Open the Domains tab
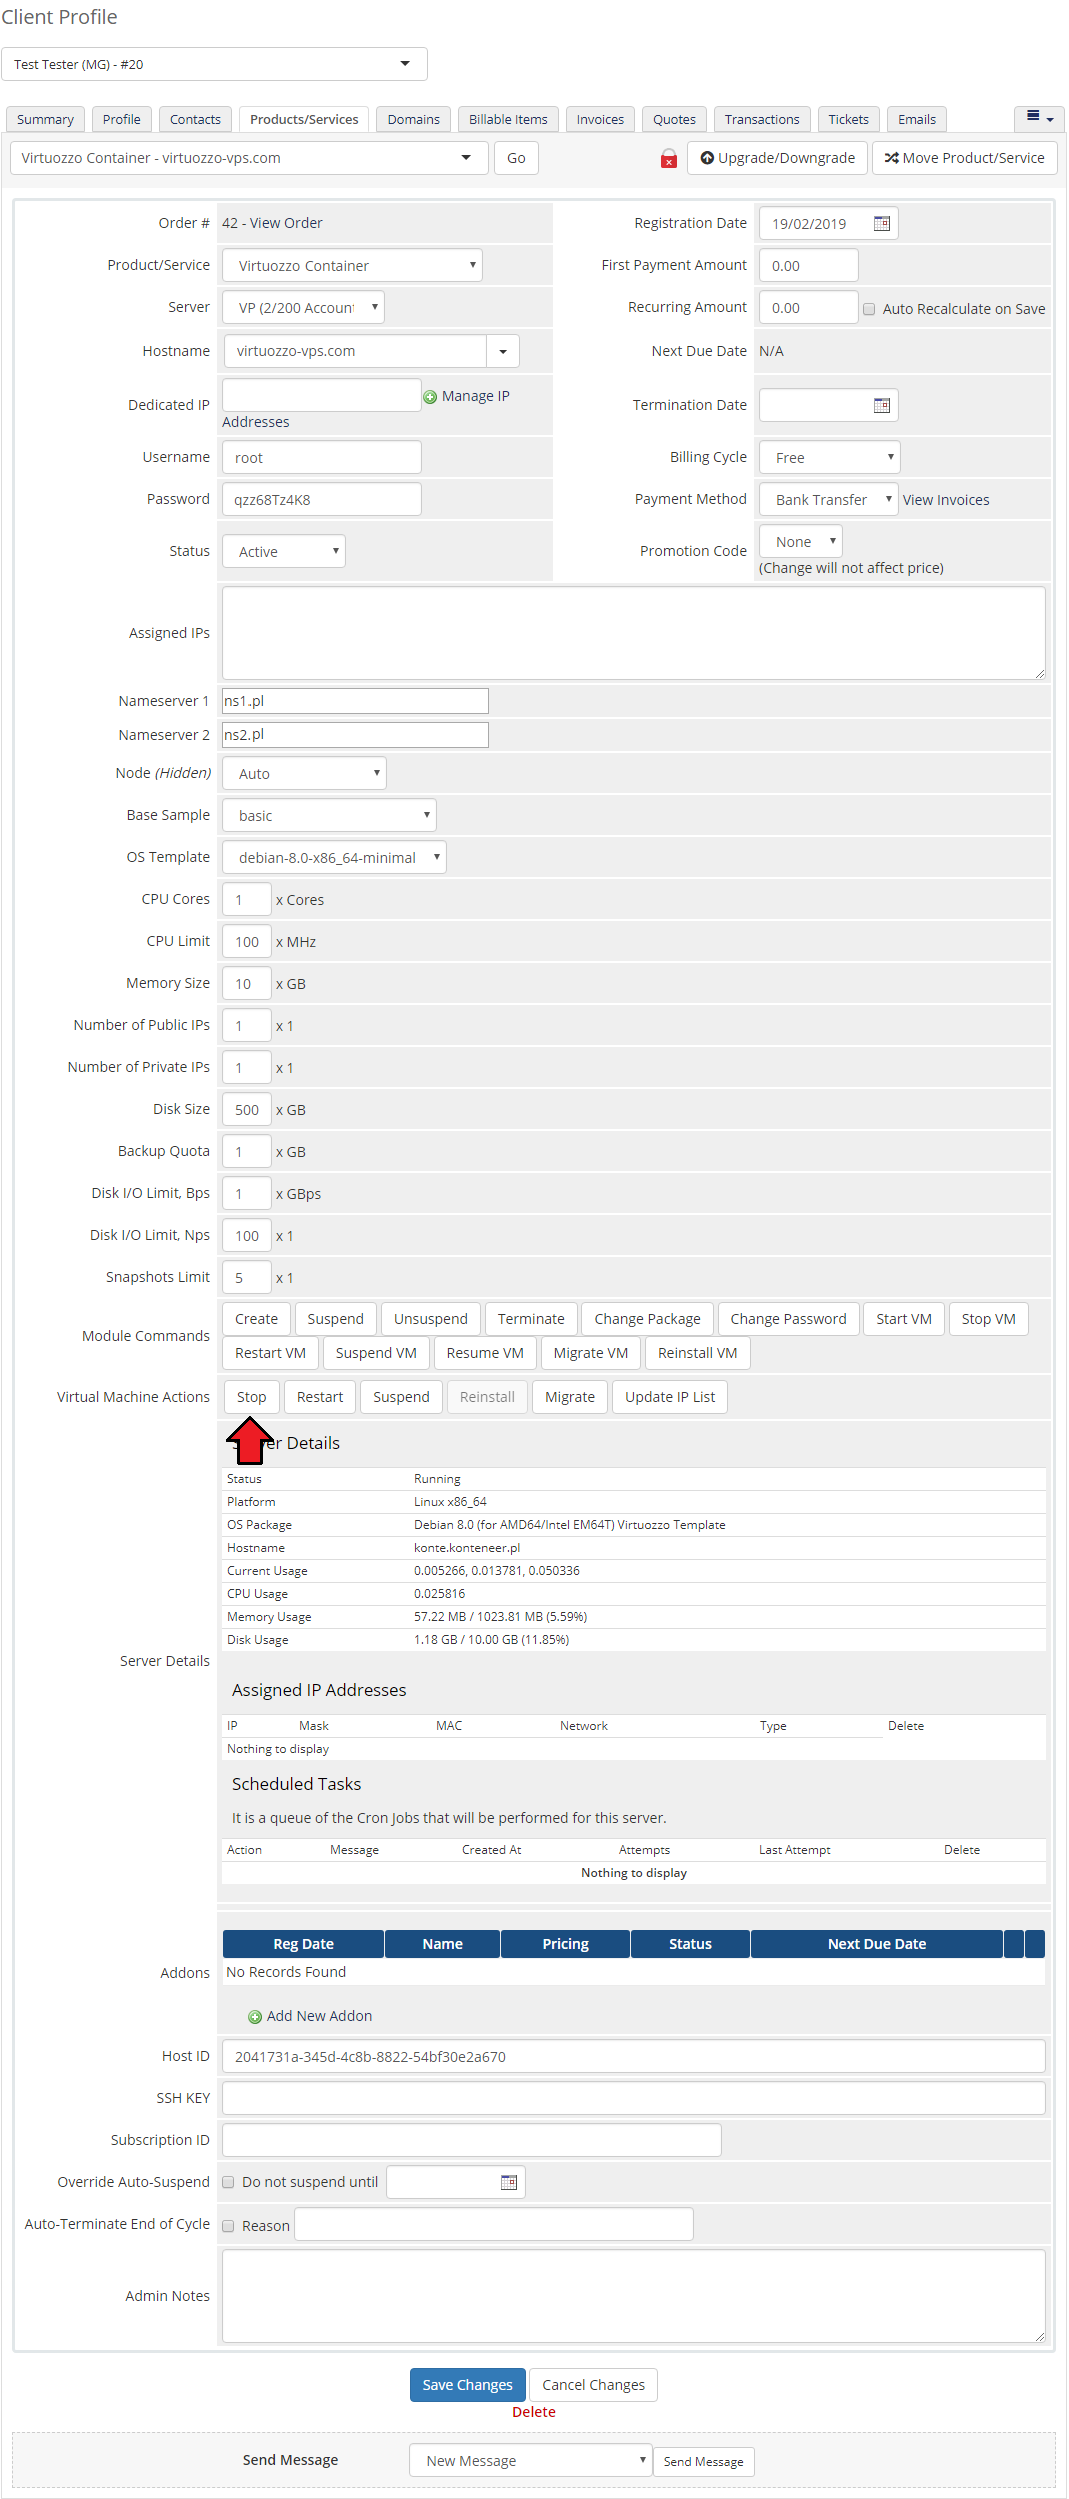The height and width of the screenshot is (2499, 1069). point(413,119)
